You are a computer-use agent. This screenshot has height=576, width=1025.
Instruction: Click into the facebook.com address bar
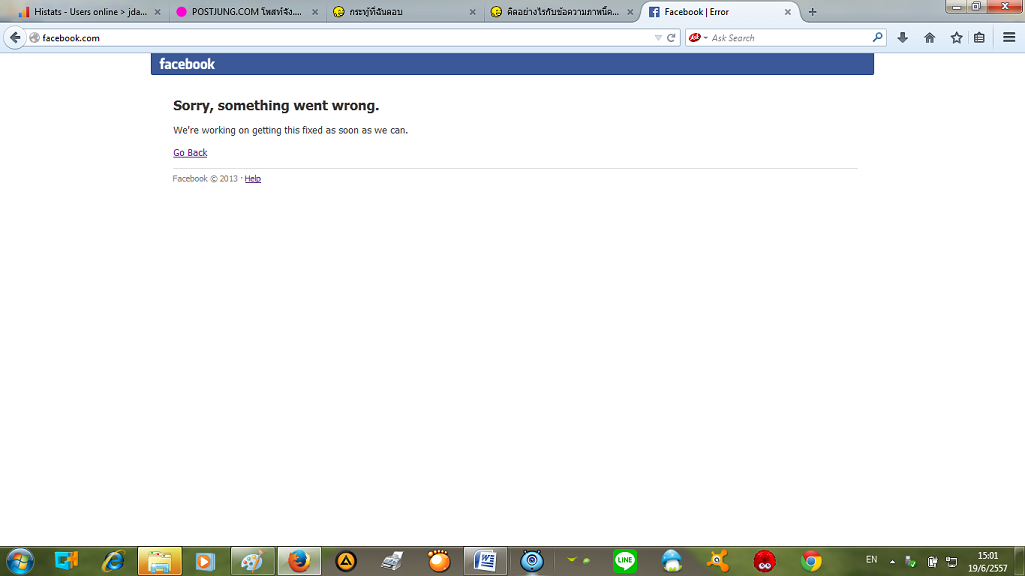[345, 38]
